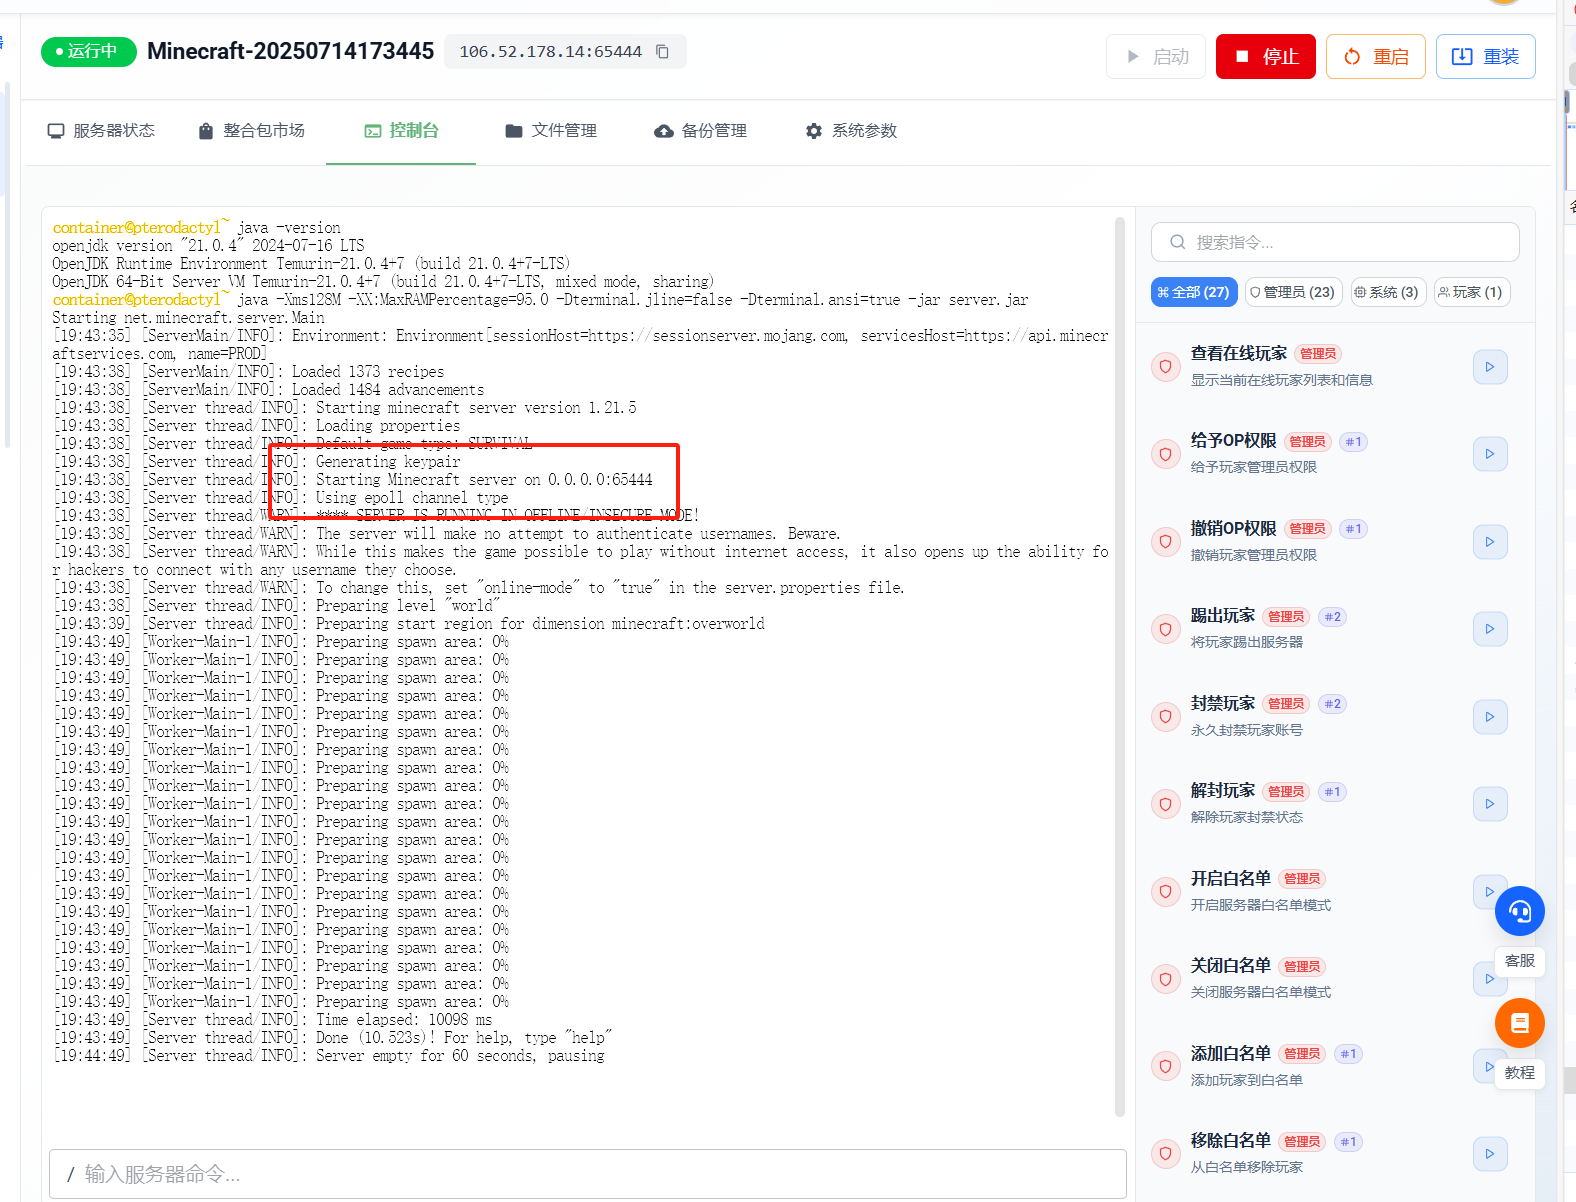Run the 给予OP权限 command
This screenshot has width=1576, height=1202.
tap(1490, 454)
